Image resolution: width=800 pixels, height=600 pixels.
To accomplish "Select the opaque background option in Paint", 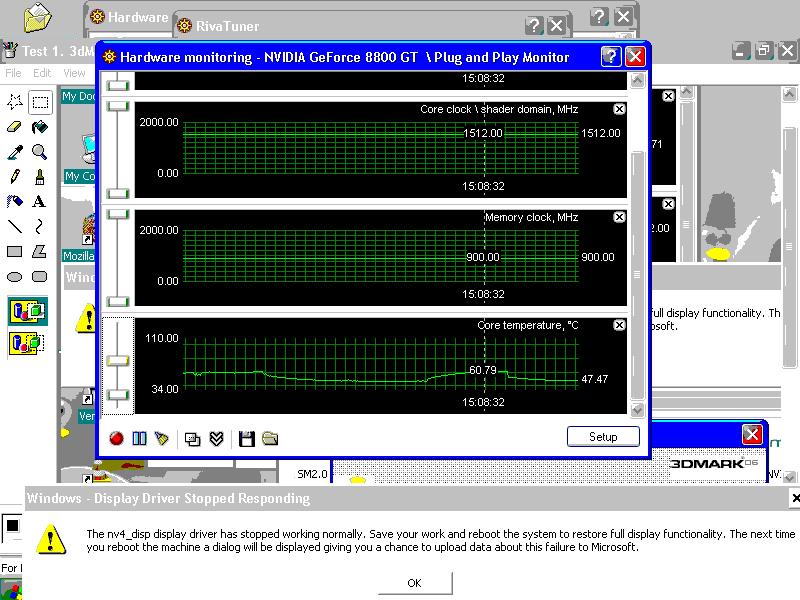I will pos(28,311).
